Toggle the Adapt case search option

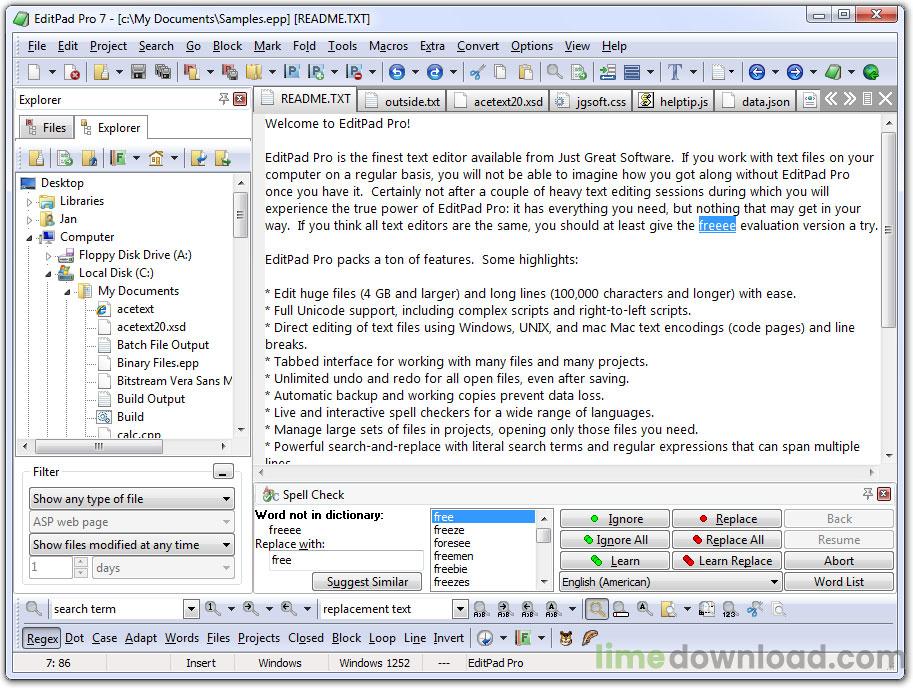[x=140, y=638]
